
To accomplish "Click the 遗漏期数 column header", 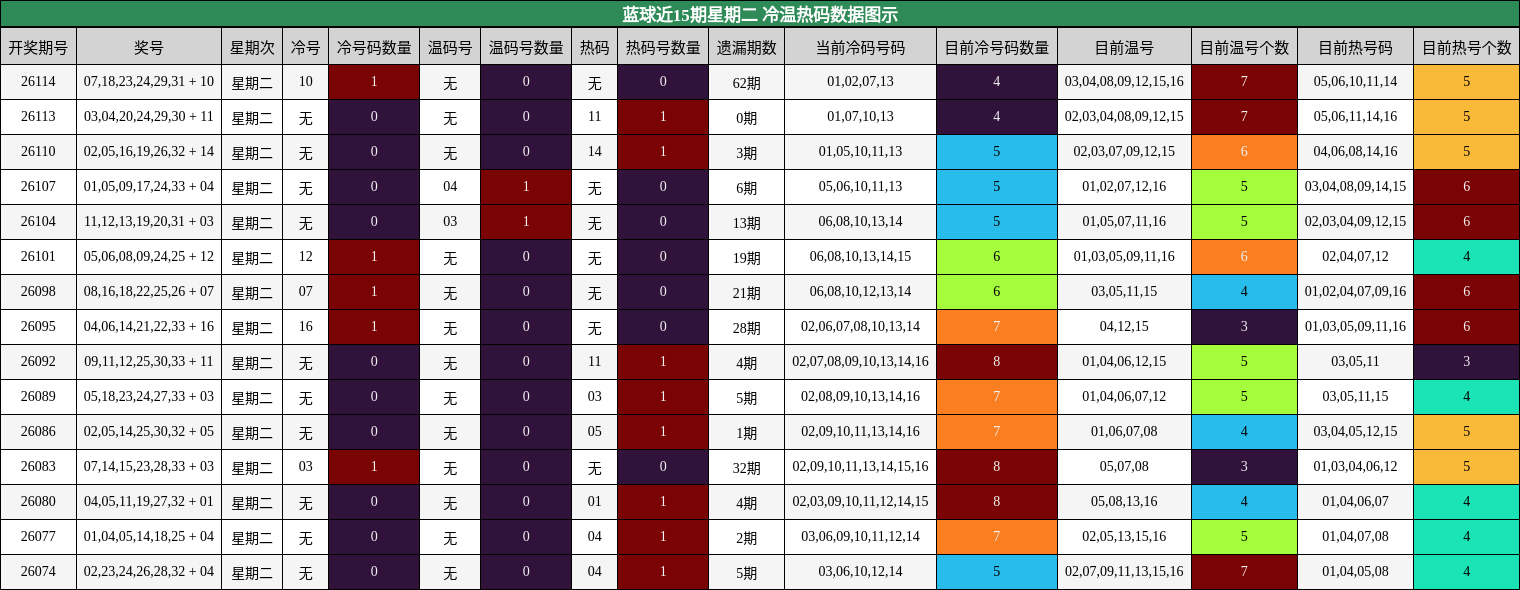I will click(x=746, y=46).
